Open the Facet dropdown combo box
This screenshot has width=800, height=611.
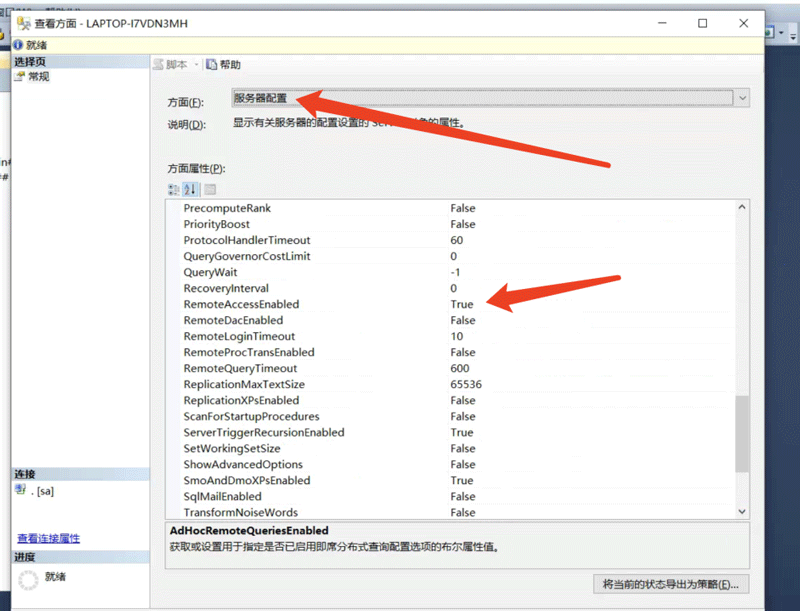coord(490,98)
